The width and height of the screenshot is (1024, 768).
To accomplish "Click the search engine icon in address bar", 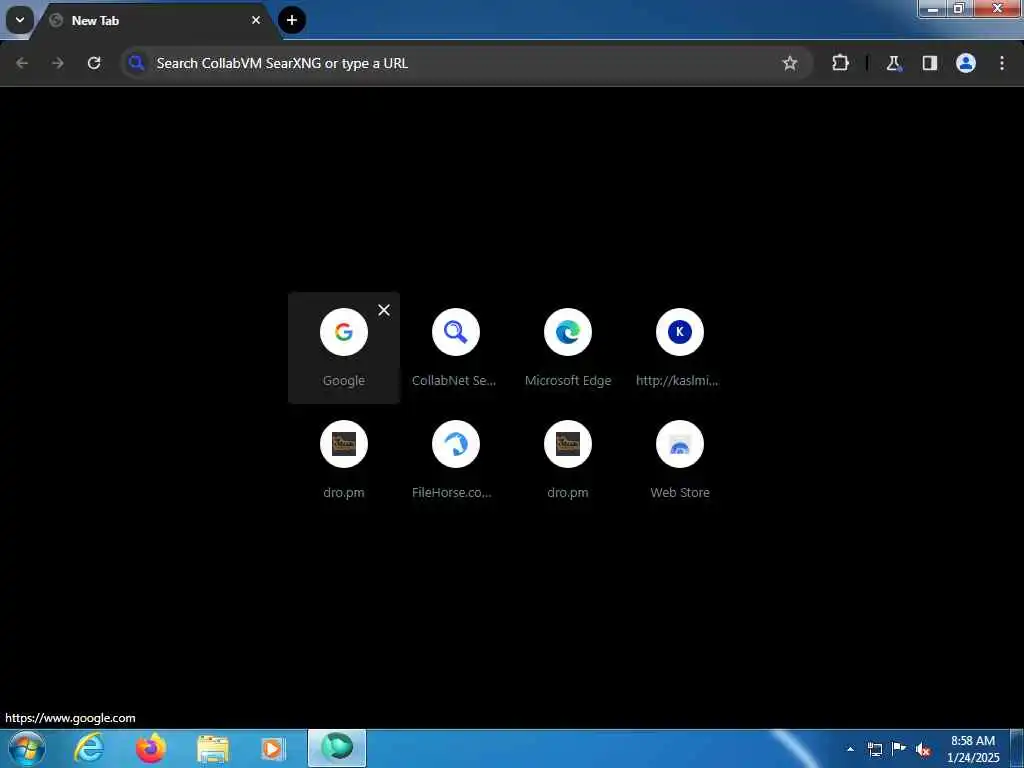I will (x=136, y=63).
